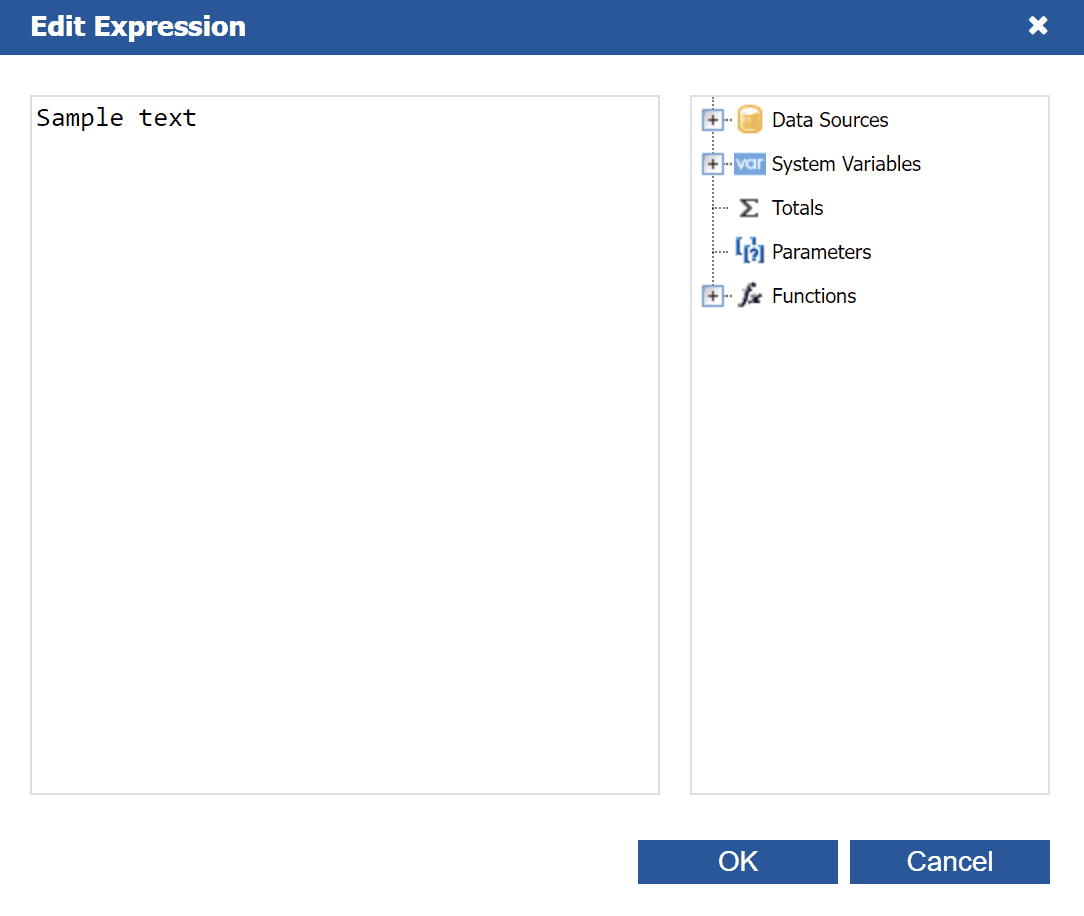Image resolution: width=1084 pixels, height=916 pixels.
Task: Select the Totals item label
Action: coord(797,208)
